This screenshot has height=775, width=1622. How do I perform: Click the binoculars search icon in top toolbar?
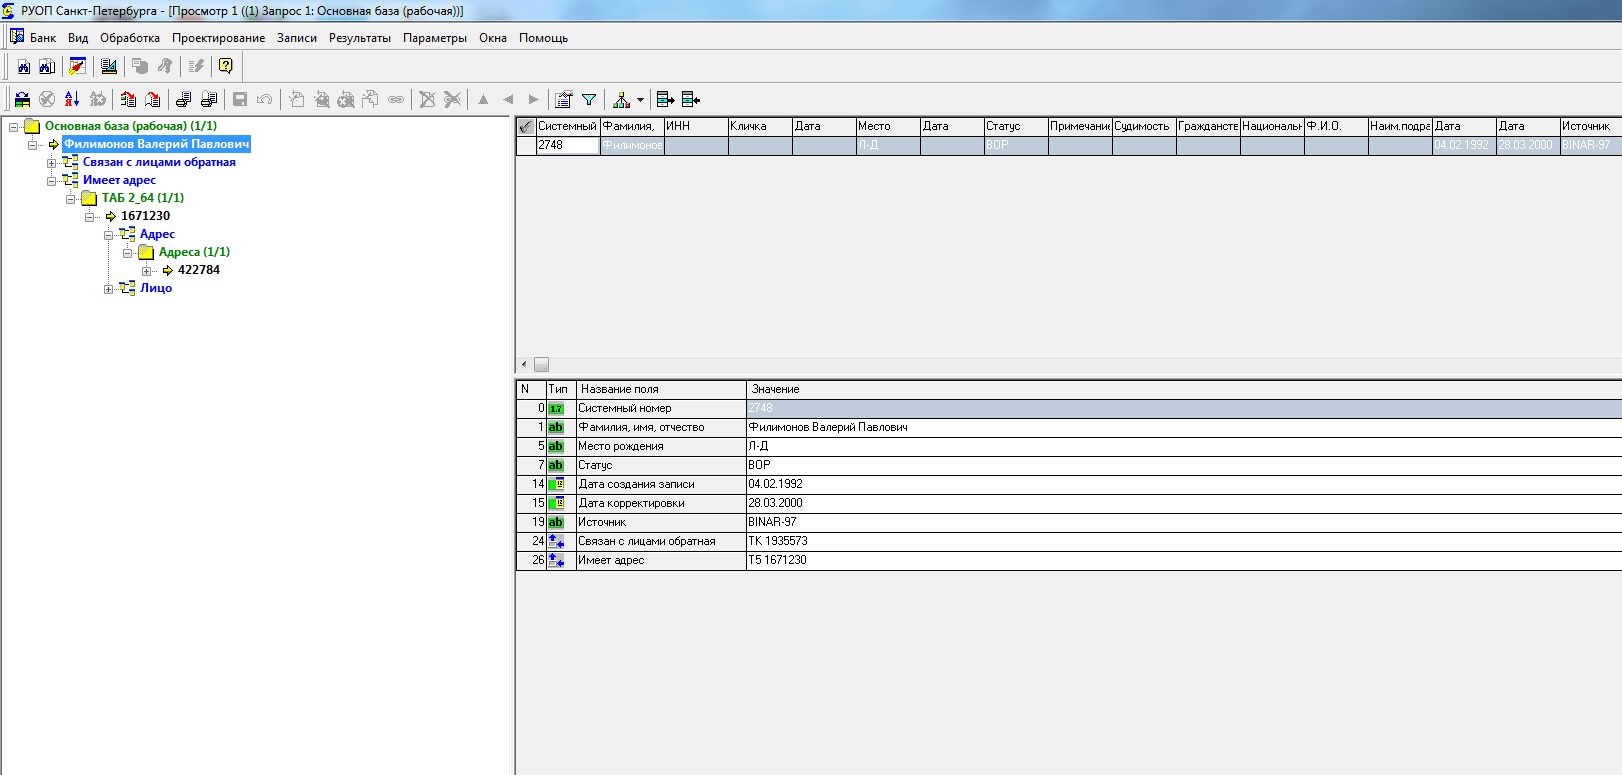pyautogui.click(x=24, y=66)
